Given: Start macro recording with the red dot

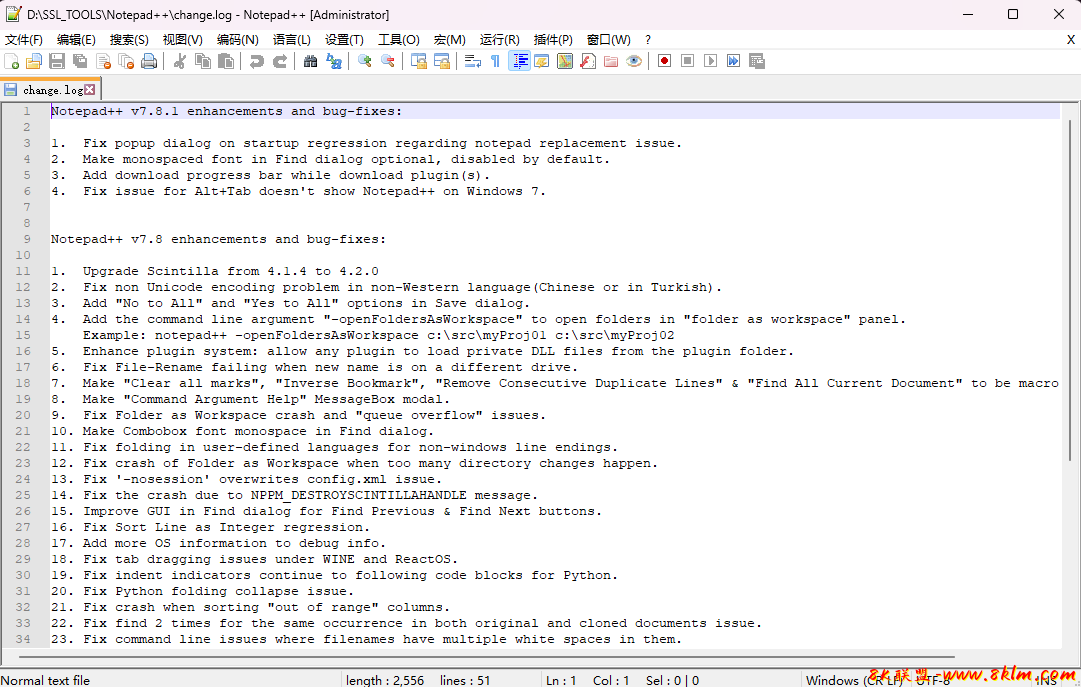Looking at the screenshot, I should [665, 61].
